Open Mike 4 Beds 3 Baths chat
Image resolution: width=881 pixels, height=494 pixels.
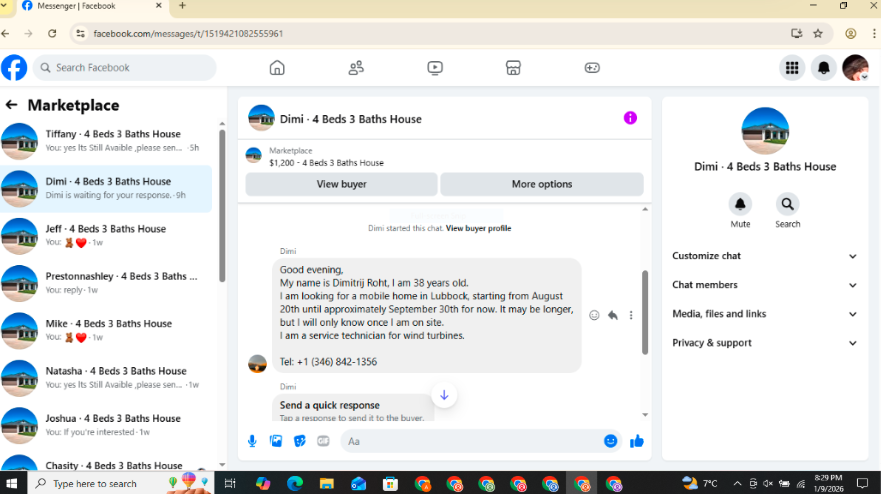pos(106,330)
